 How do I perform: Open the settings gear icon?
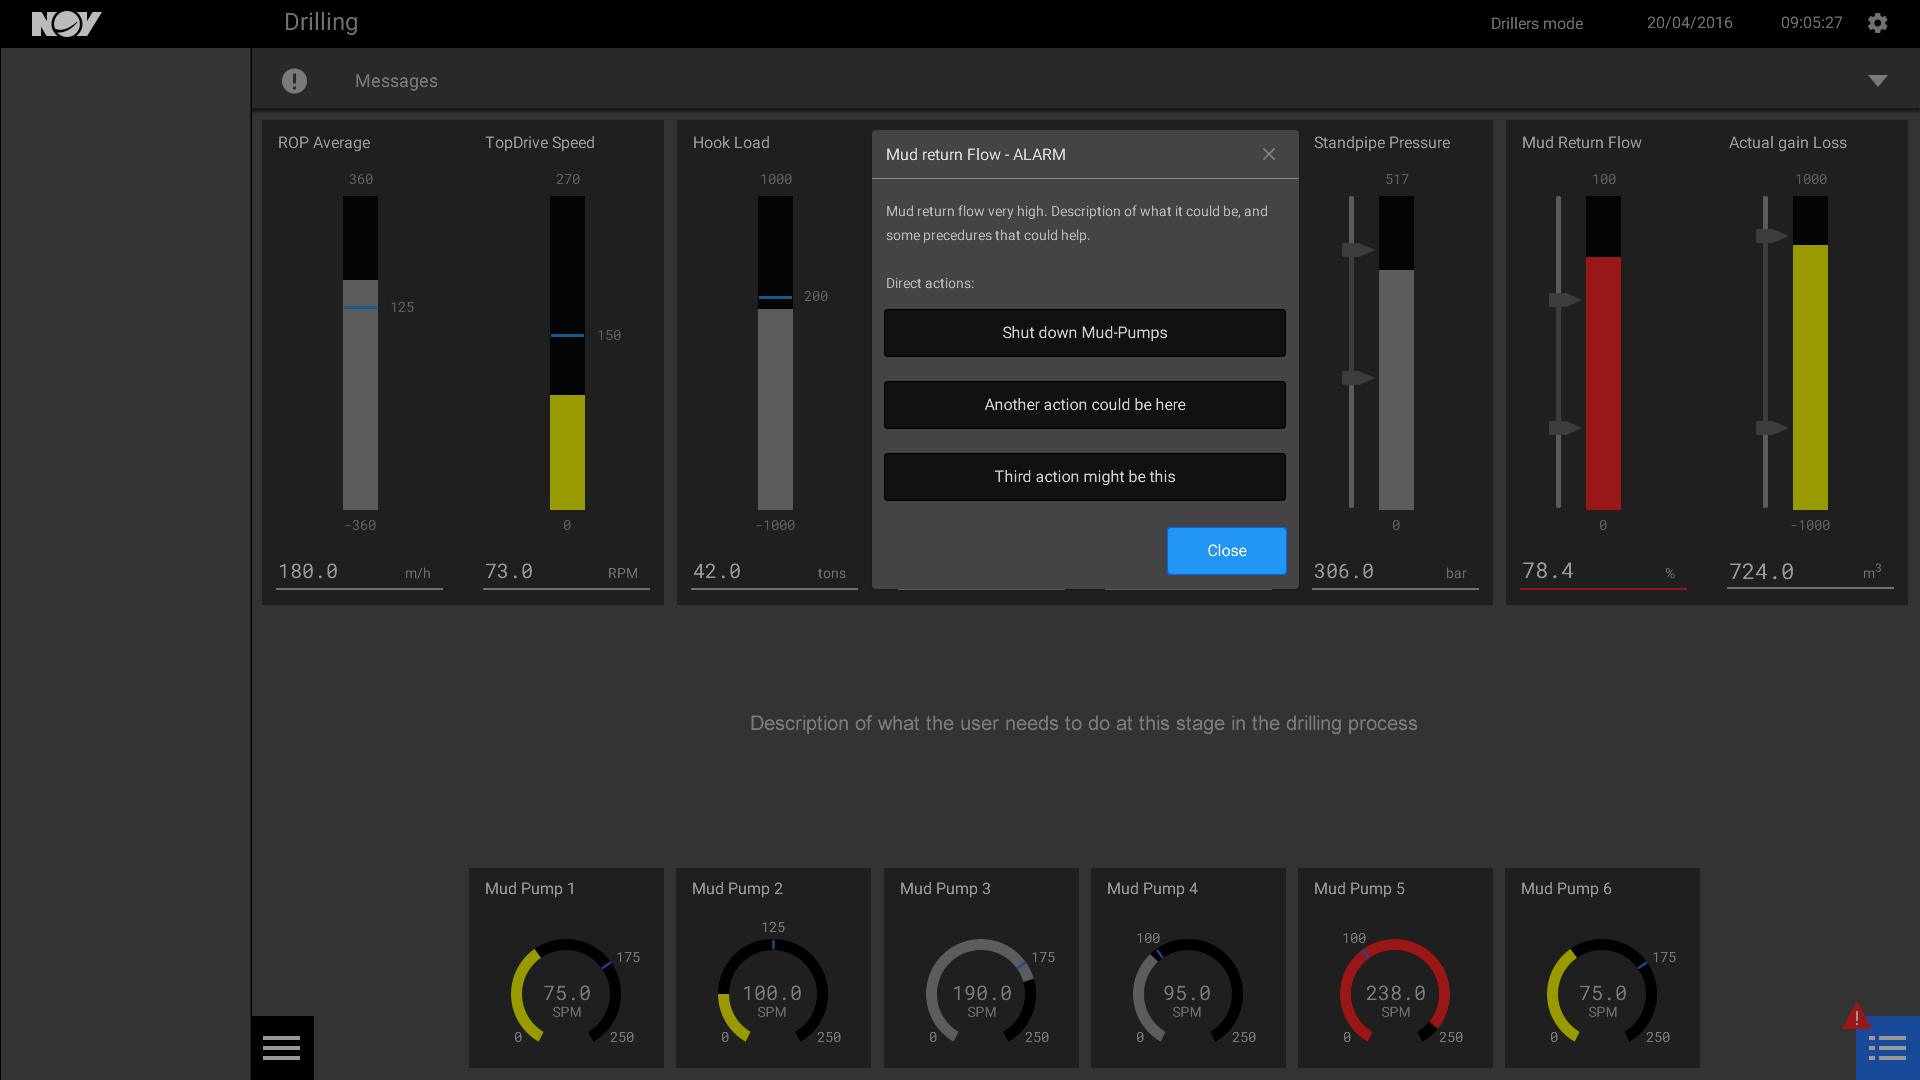1877,23
